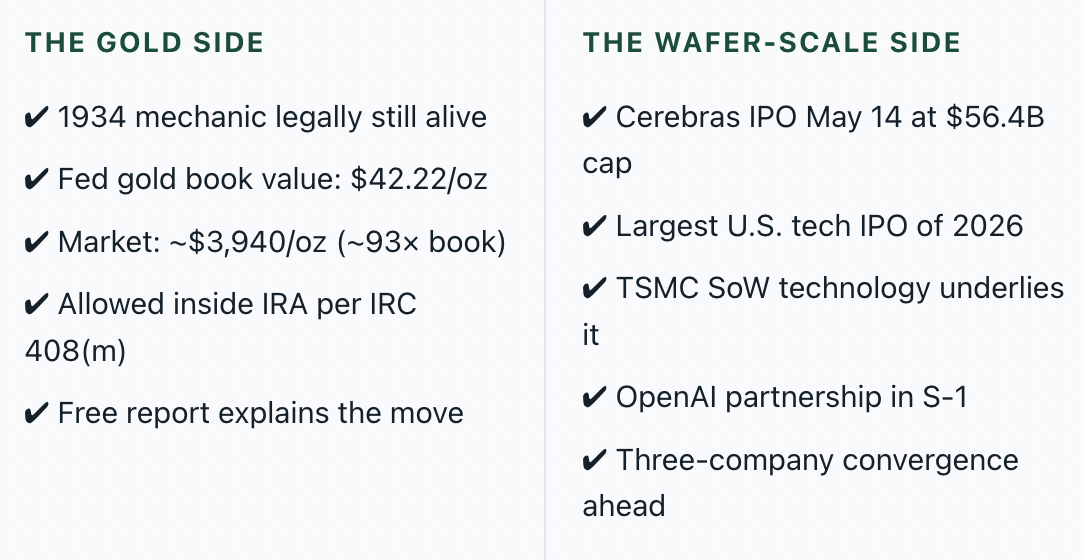Click checkmark next to Free report explains
Viewport: 1084px width, 560px height.
click(37, 413)
